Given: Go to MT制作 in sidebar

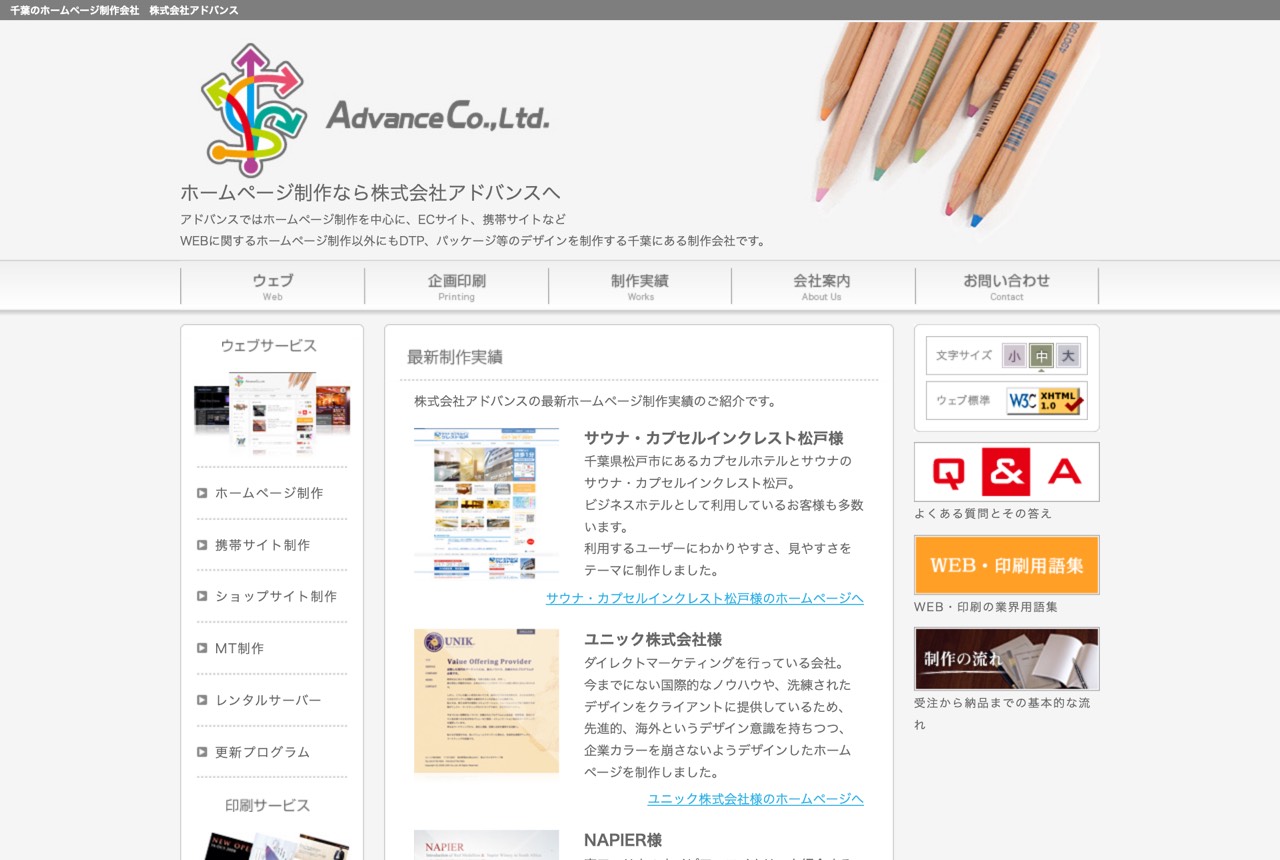Looking at the screenshot, I should click(x=239, y=648).
